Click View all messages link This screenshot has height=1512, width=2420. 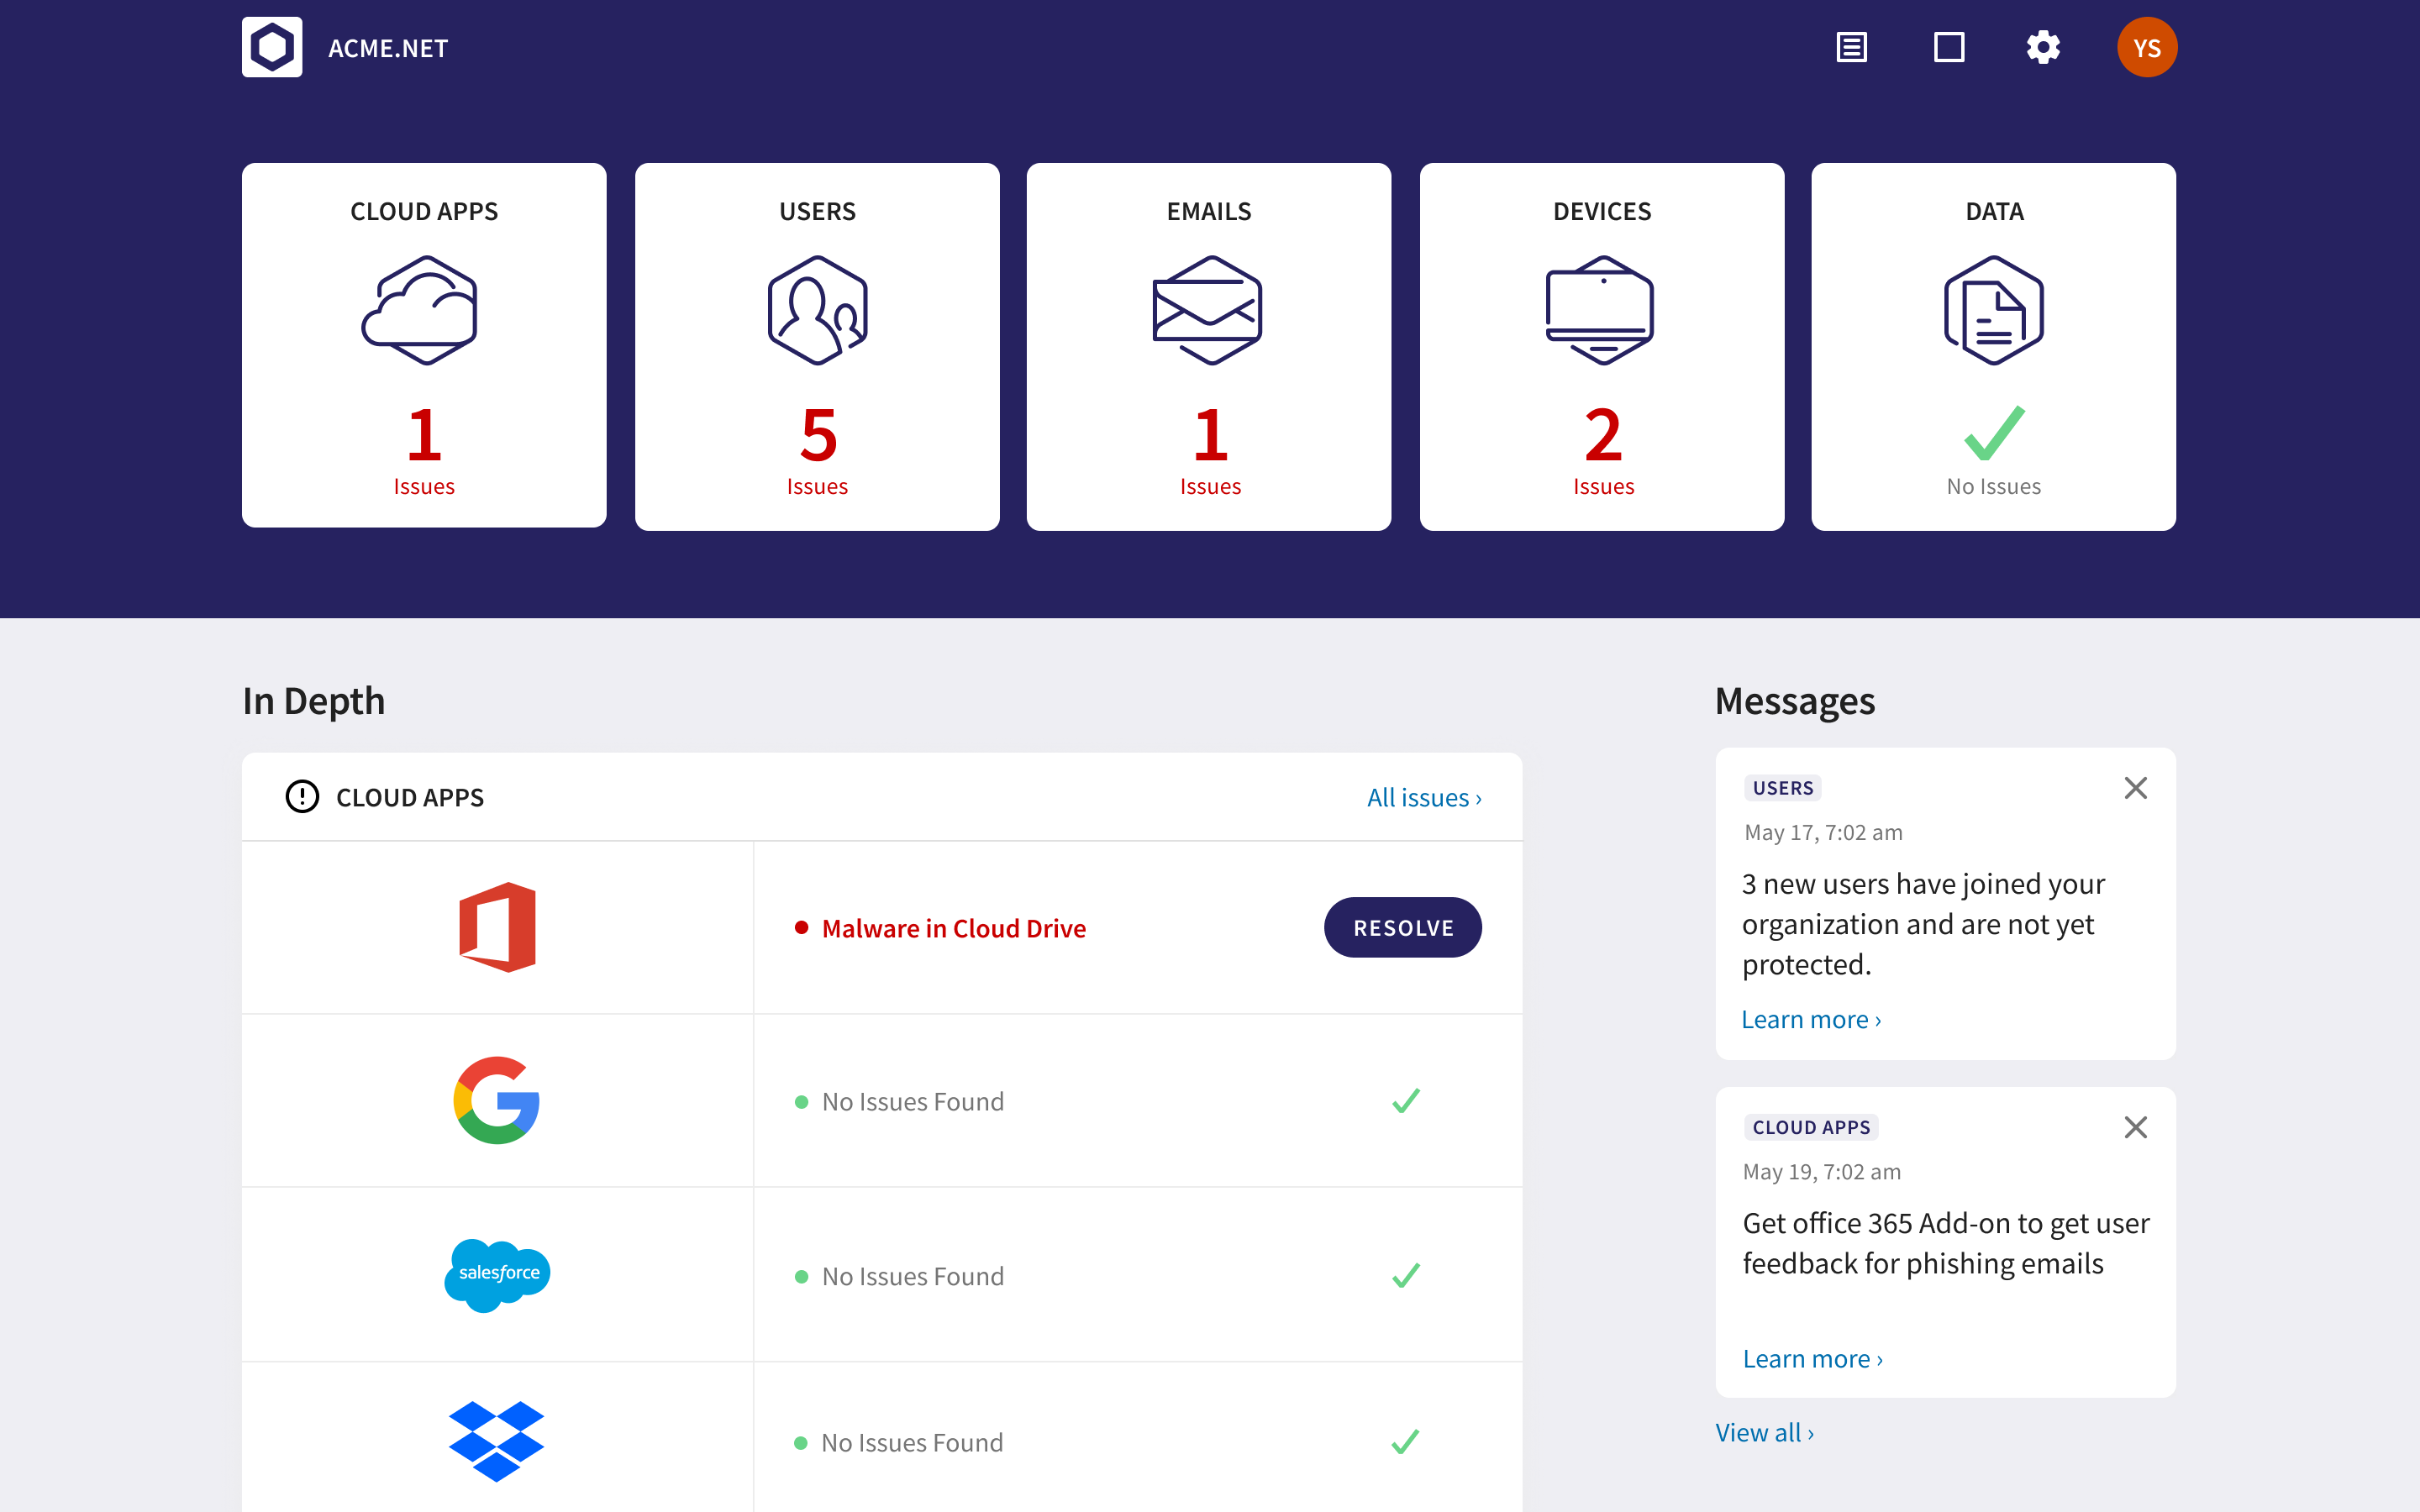pyautogui.click(x=1764, y=1432)
